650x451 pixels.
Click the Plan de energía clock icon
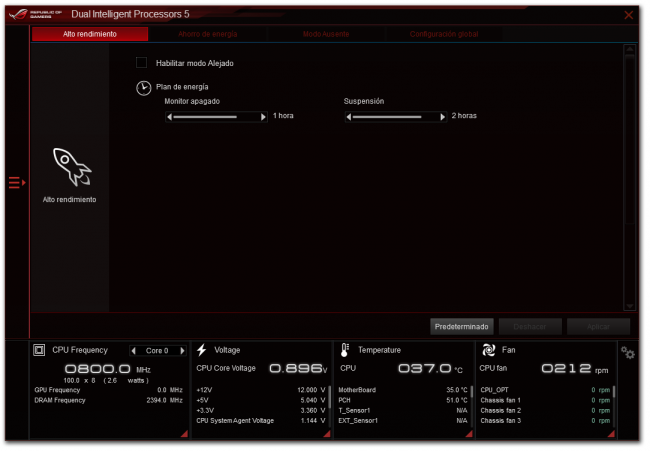tap(143, 88)
